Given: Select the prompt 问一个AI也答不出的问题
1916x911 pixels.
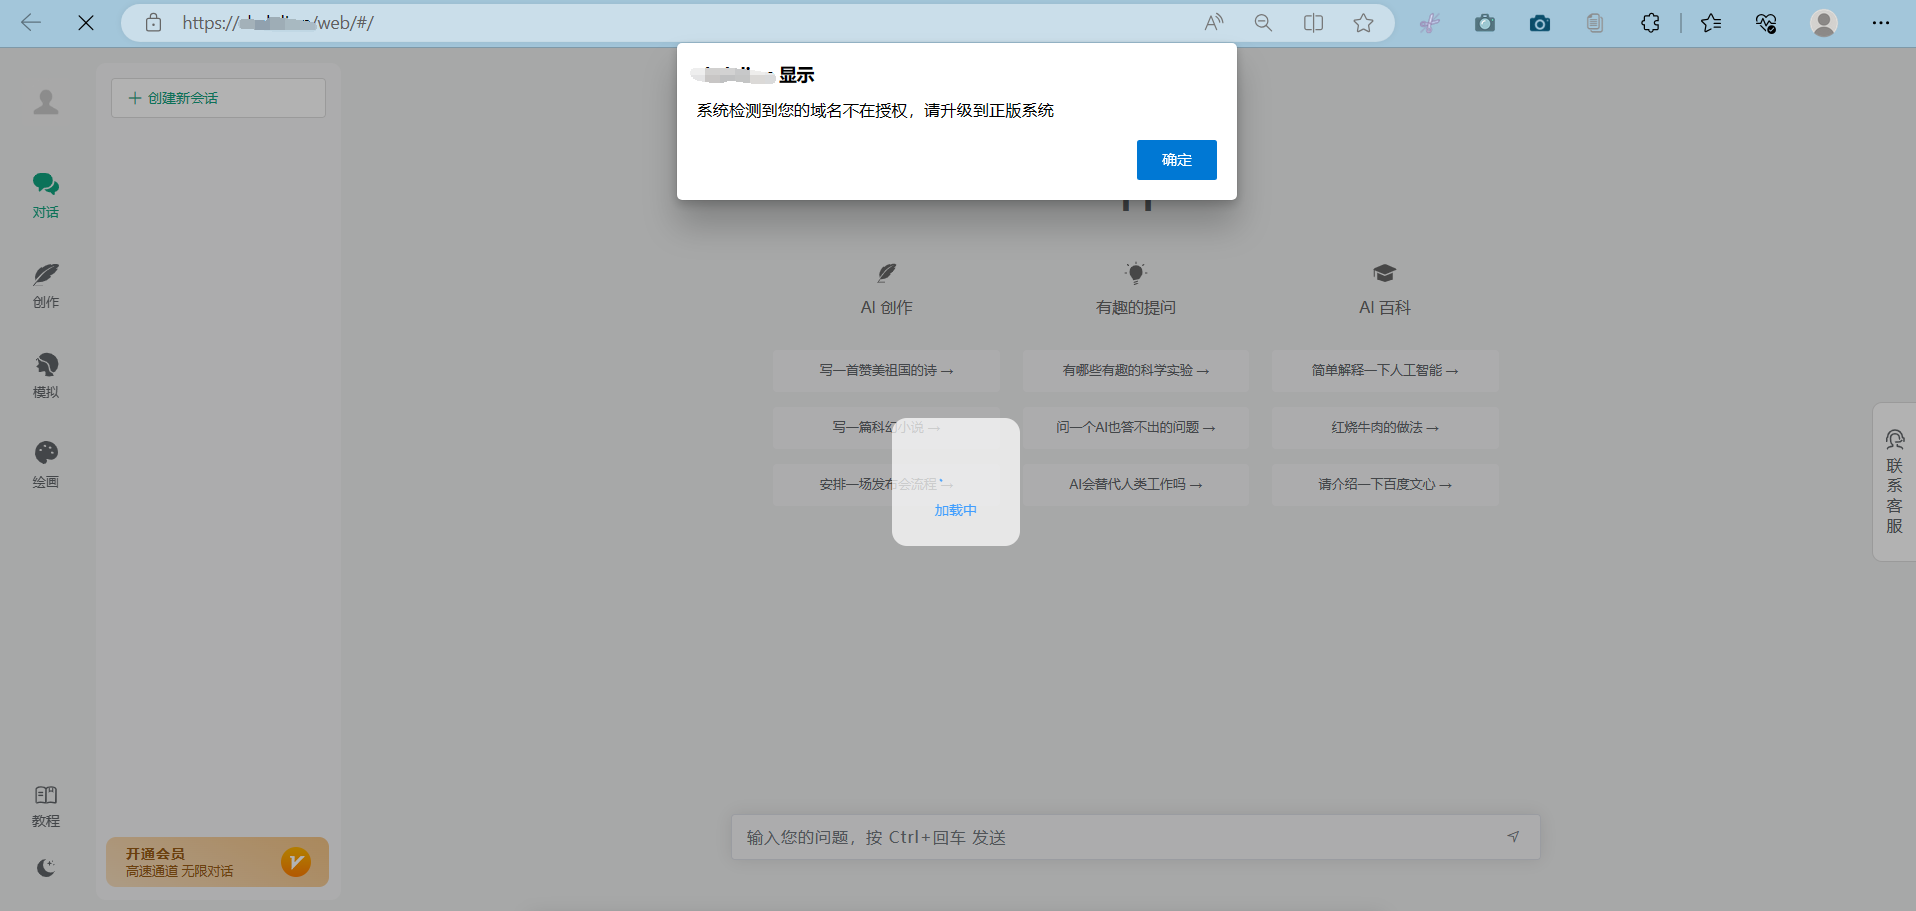Looking at the screenshot, I should (1135, 427).
